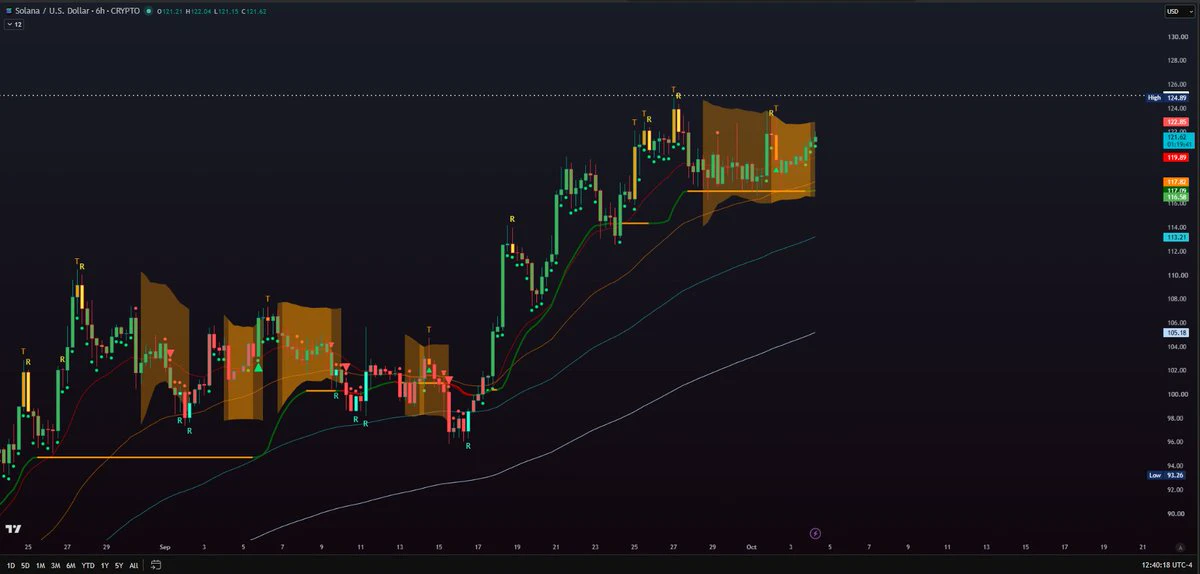The image size is (1200, 574).
Task: Click the green up-triangle signal near Sep 5
Action: click(259, 368)
